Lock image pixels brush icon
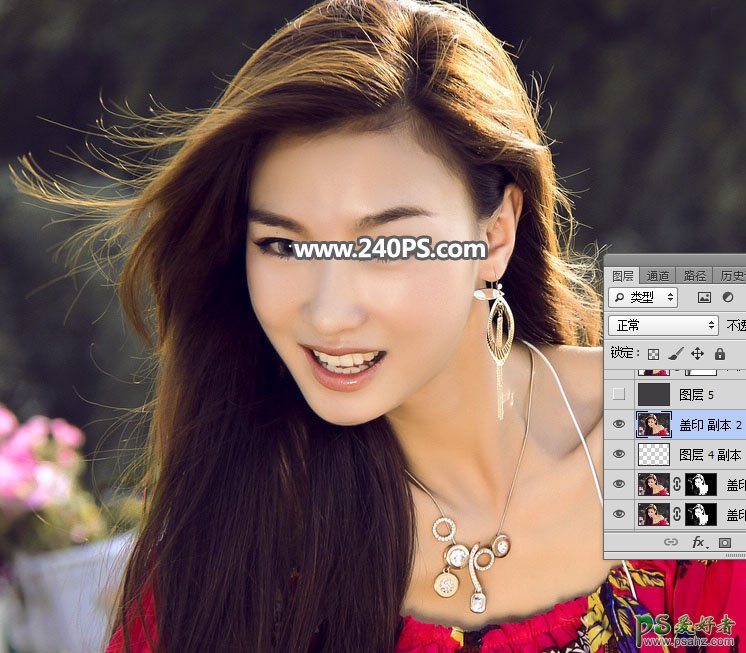 [x=676, y=353]
